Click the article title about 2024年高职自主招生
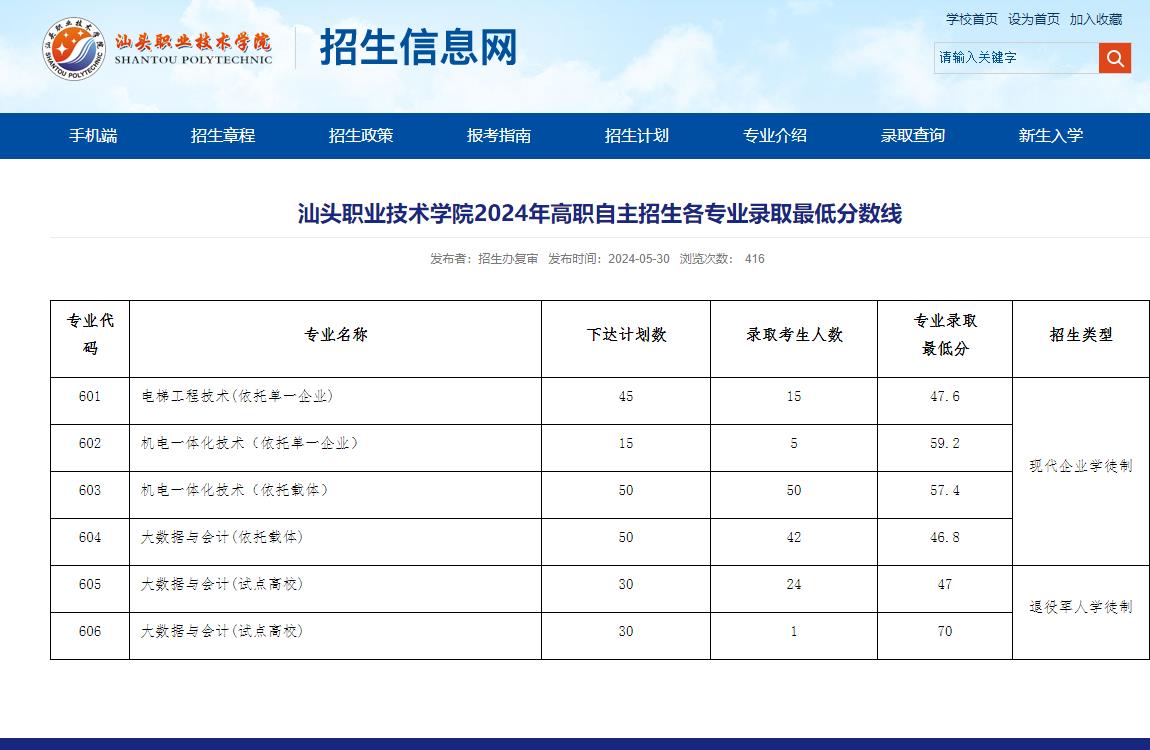Image resolution: width=1150 pixels, height=750 pixels. point(600,213)
